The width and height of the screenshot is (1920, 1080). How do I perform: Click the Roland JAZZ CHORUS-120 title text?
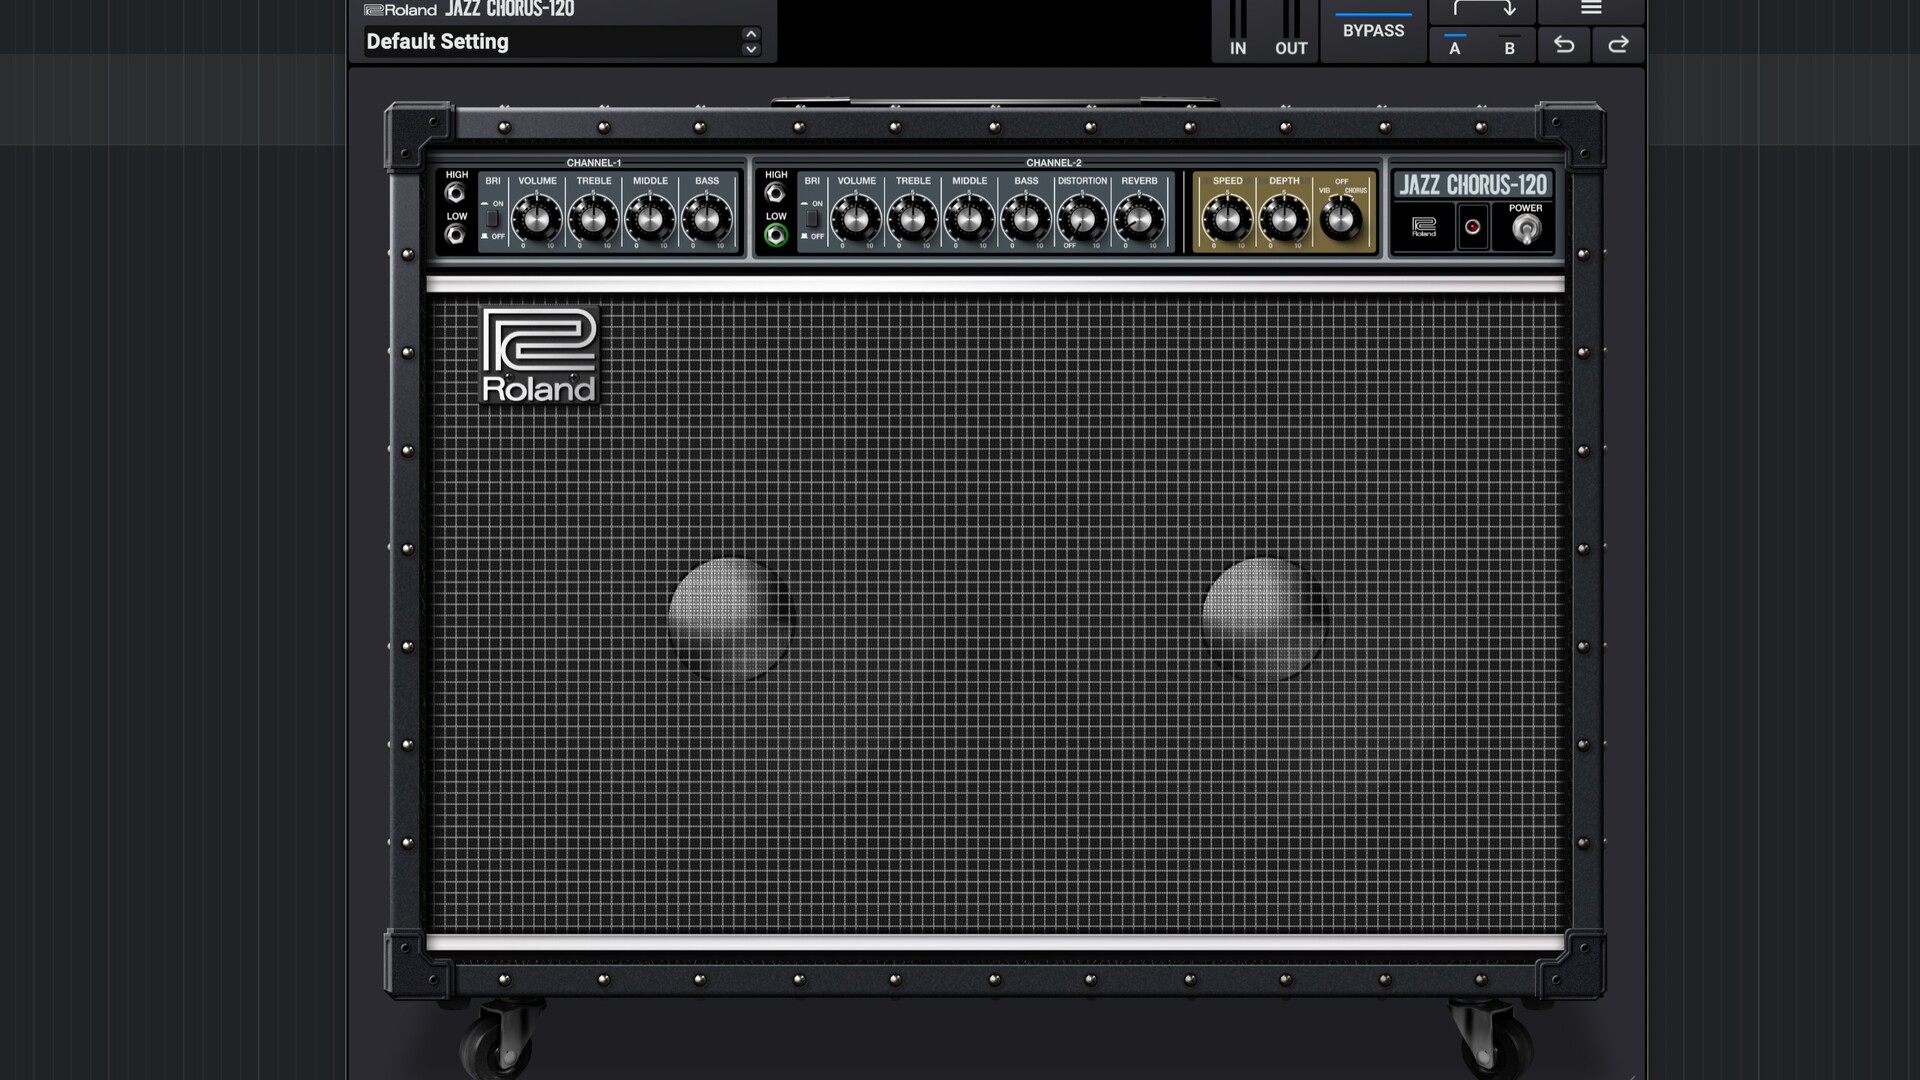[469, 9]
